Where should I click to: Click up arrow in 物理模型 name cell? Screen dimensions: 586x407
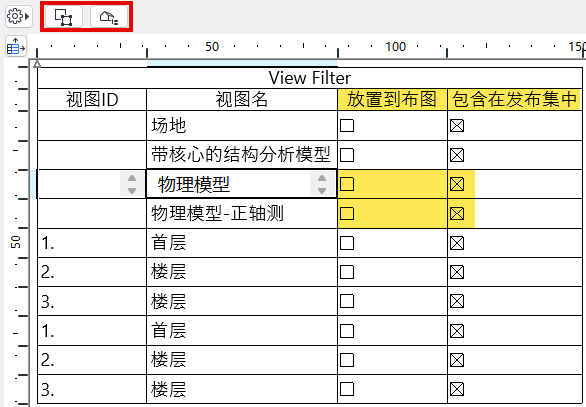tap(322, 178)
